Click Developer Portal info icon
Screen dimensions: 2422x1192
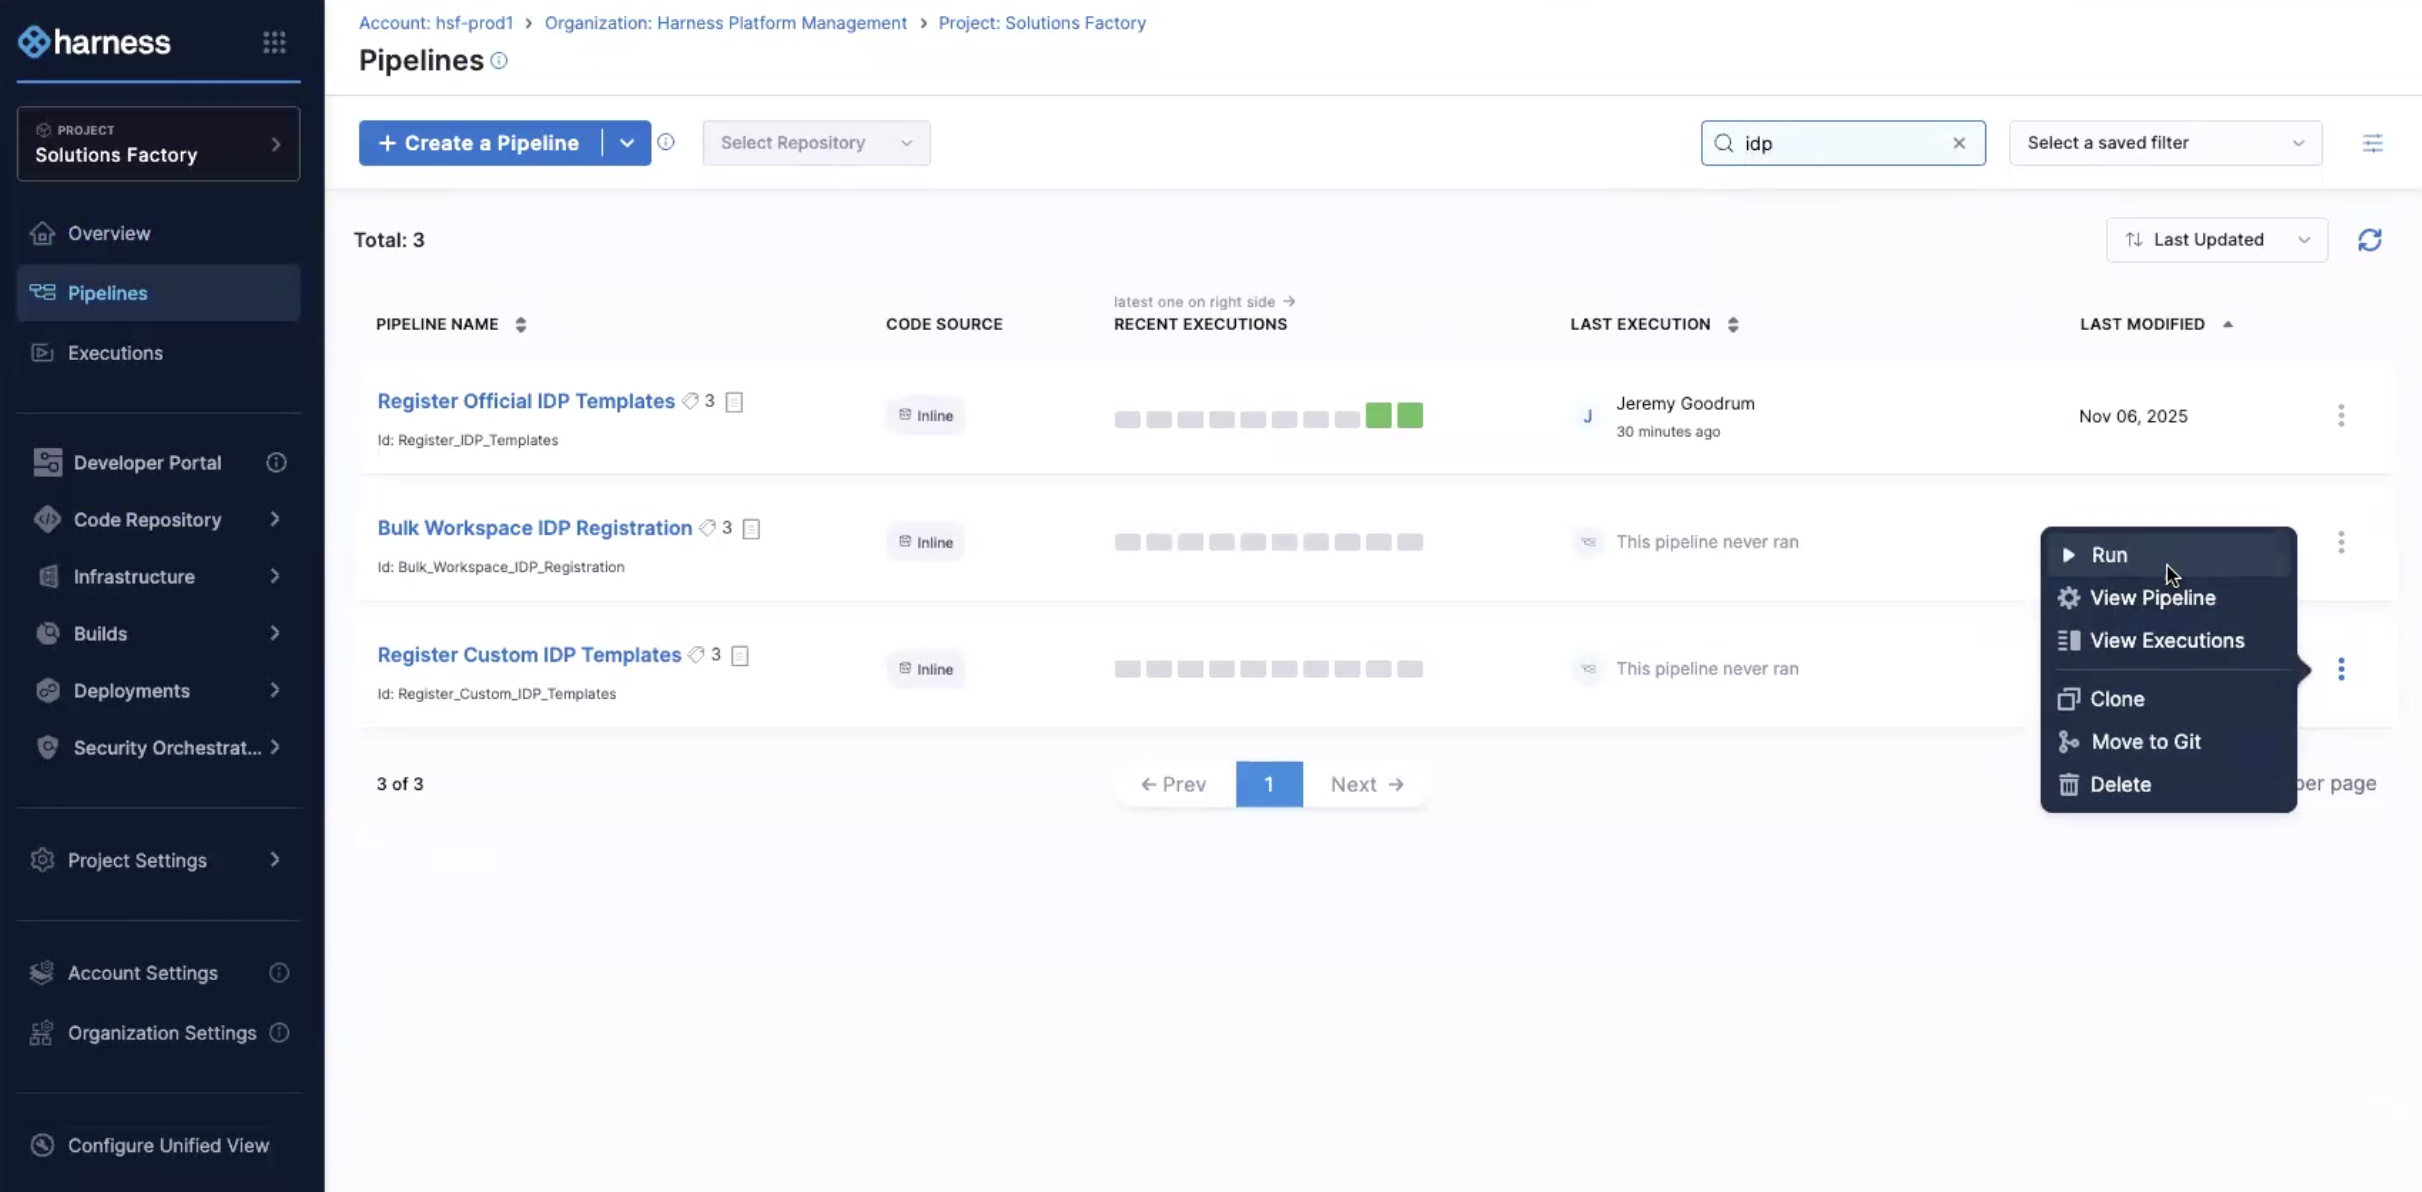tap(276, 463)
